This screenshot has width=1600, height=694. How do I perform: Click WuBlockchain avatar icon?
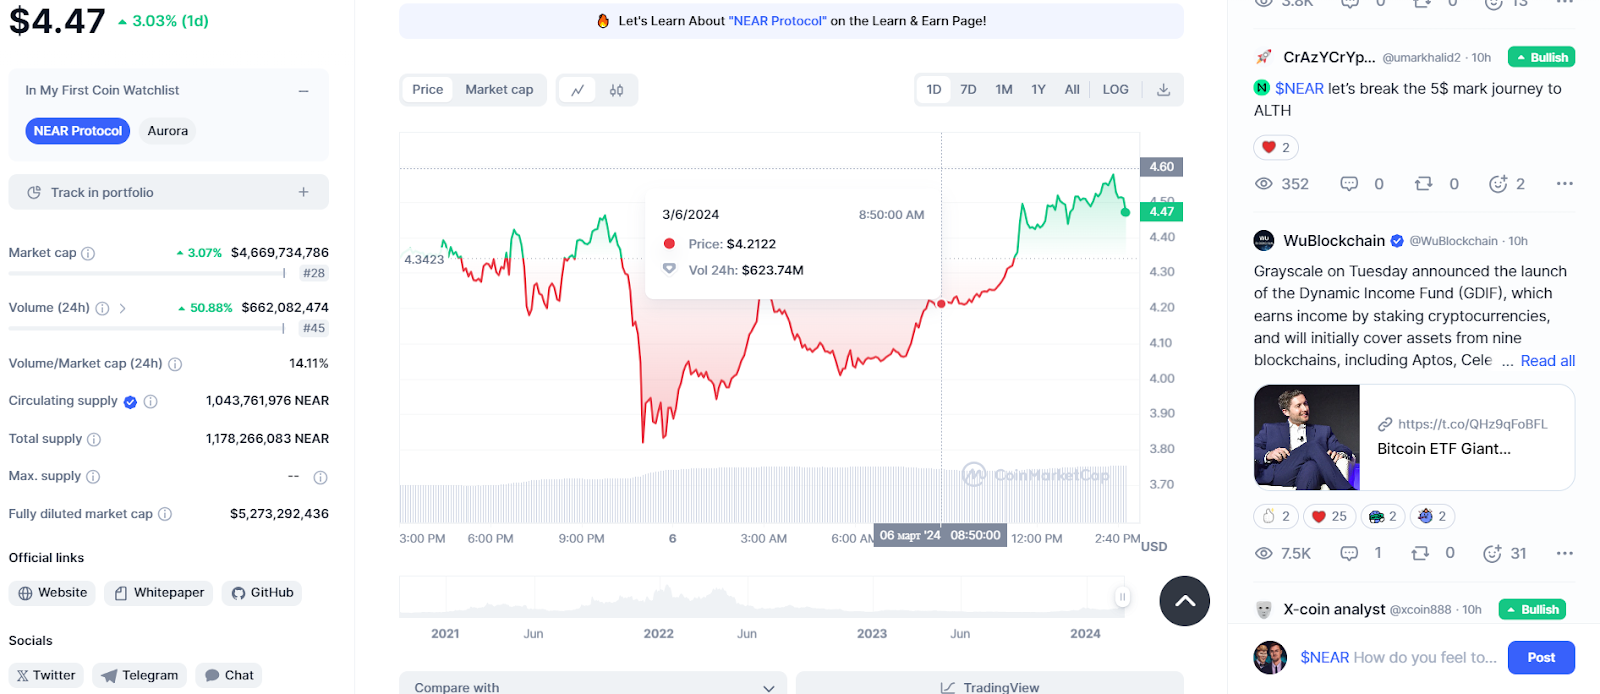1264,241
